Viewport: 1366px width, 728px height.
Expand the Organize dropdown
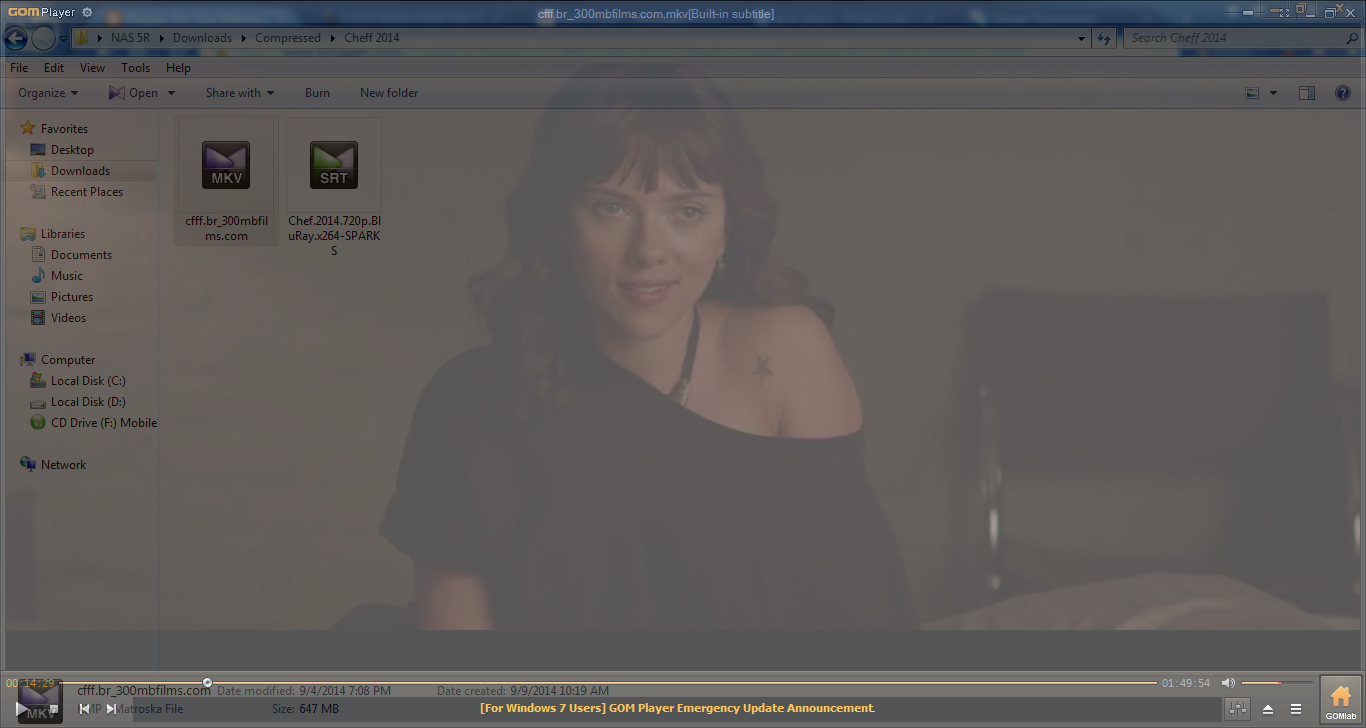point(48,93)
